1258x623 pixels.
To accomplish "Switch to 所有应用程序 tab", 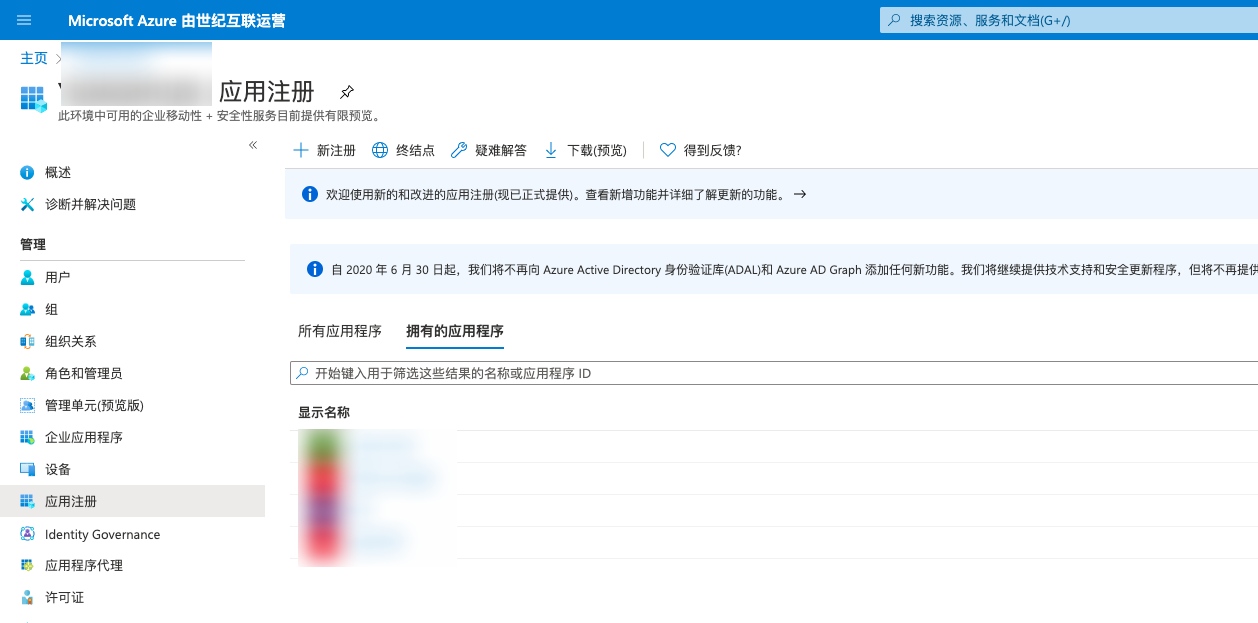I will (x=340, y=331).
